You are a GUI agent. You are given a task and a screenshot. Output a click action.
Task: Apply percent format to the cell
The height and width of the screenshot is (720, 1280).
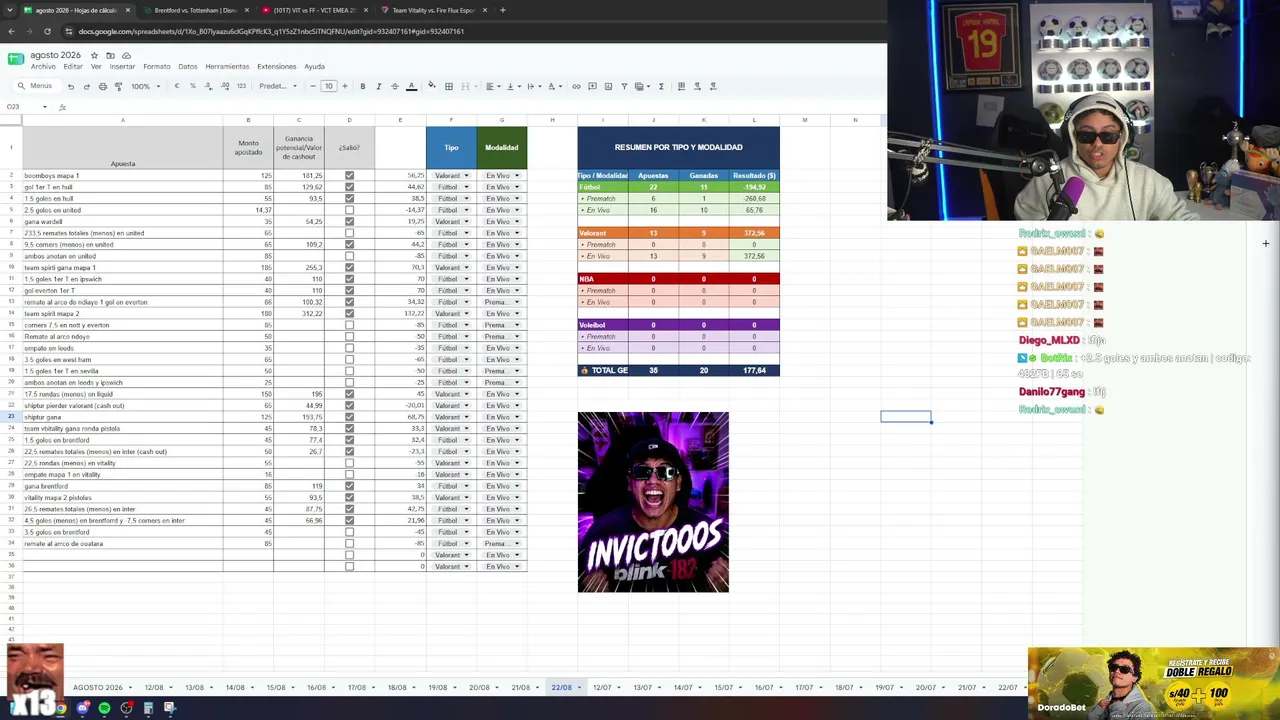[193, 86]
